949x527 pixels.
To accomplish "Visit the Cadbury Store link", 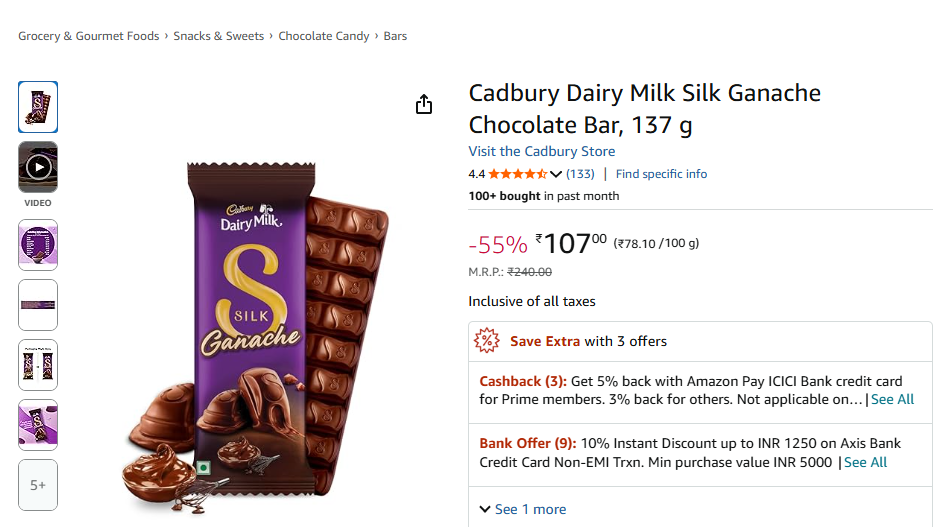I will 542,151.
